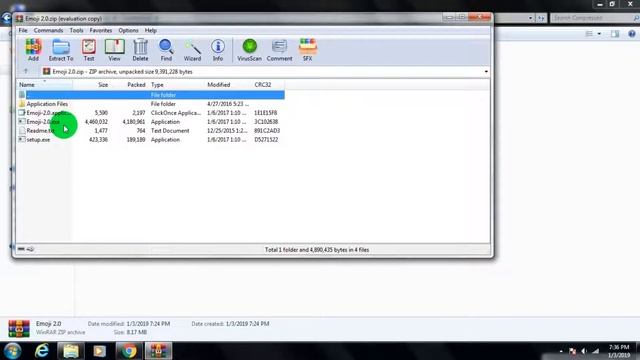Click the status bar total text
This screenshot has width=640, height=360.
(317, 250)
